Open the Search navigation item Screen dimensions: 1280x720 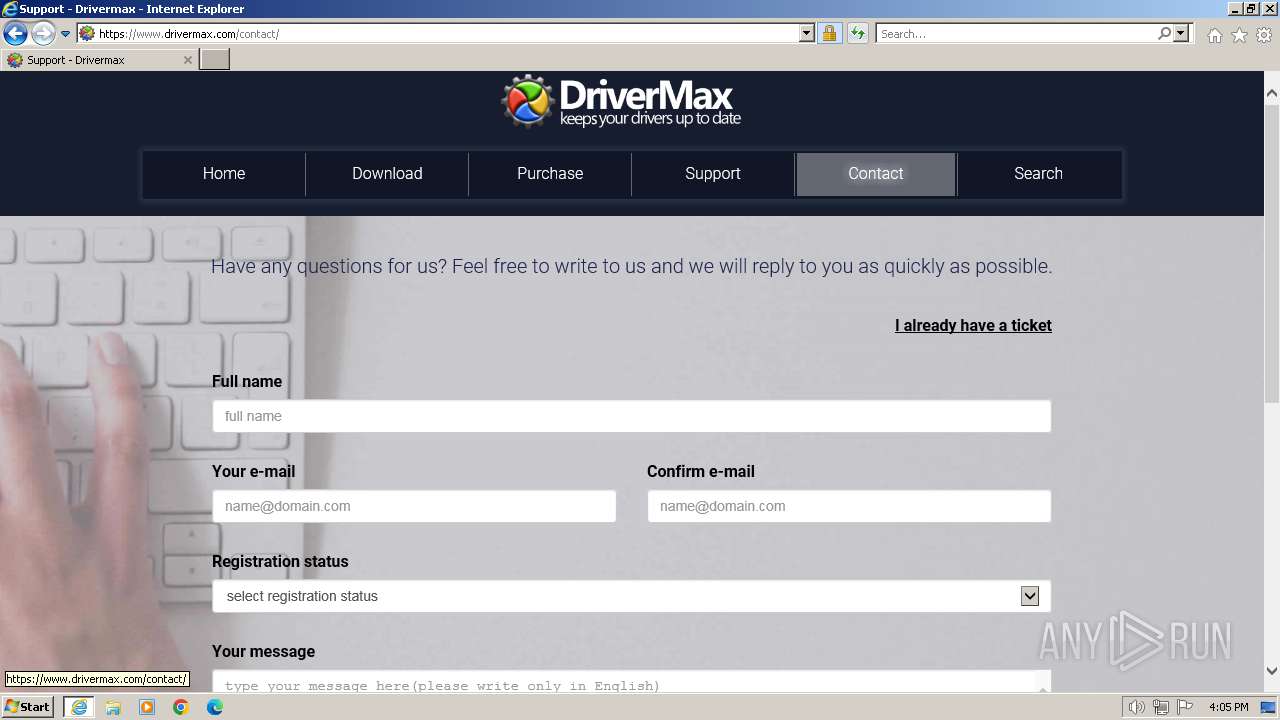[1038, 174]
